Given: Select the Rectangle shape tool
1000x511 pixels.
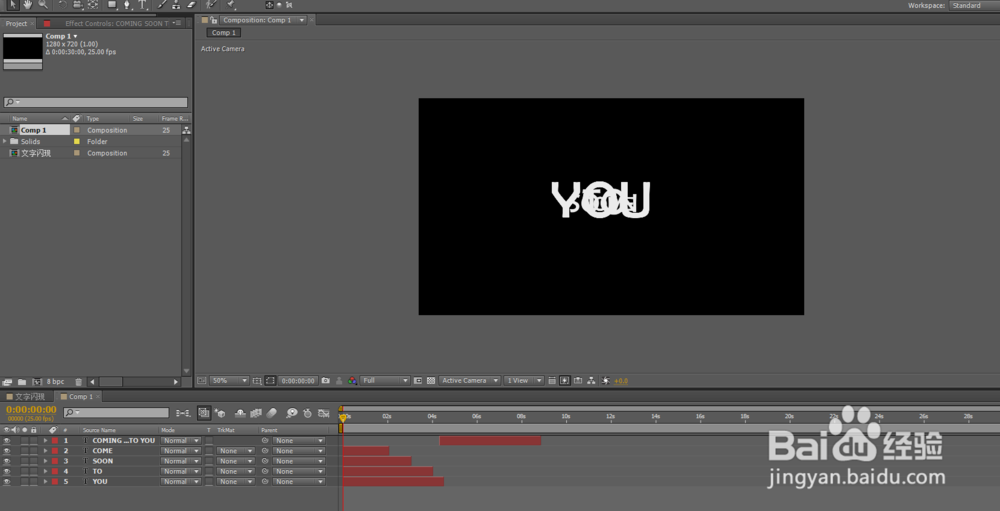Looking at the screenshot, I should click(112, 4).
